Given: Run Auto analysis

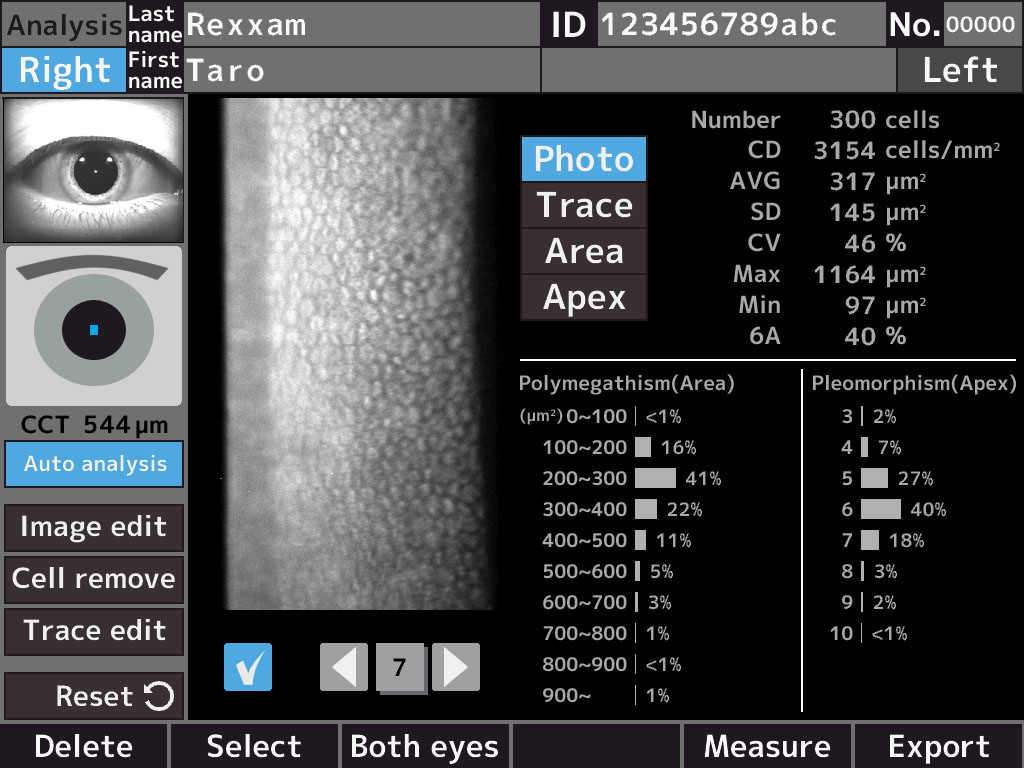Looking at the screenshot, I should [x=94, y=464].
